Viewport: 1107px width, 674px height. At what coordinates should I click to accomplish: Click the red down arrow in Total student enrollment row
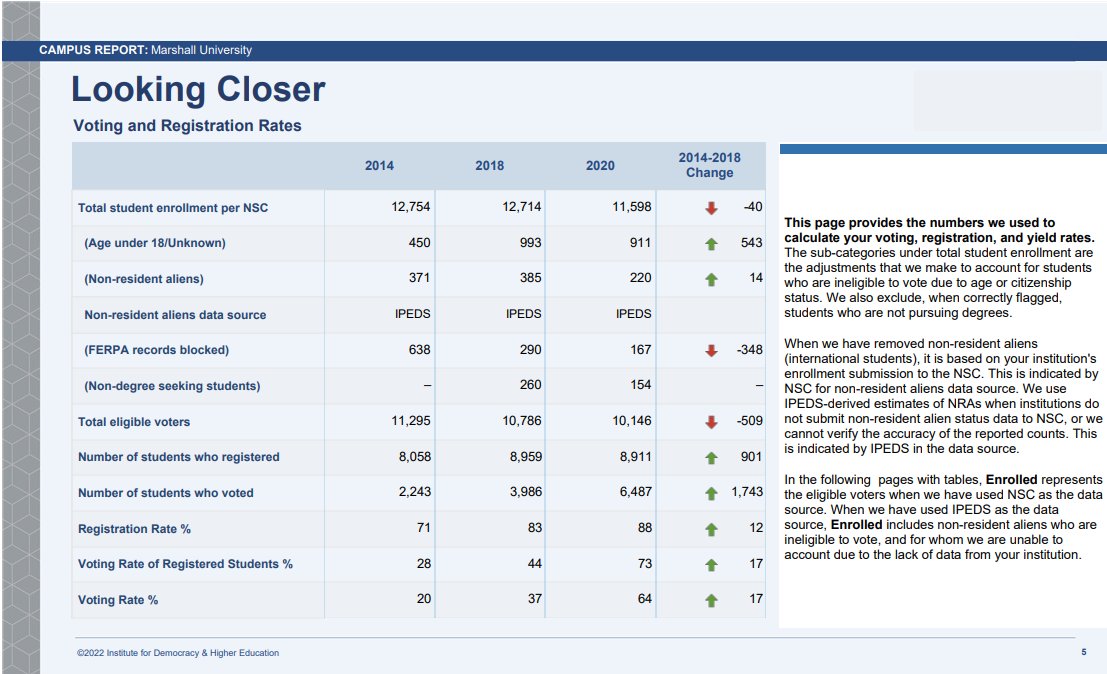pos(711,208)
